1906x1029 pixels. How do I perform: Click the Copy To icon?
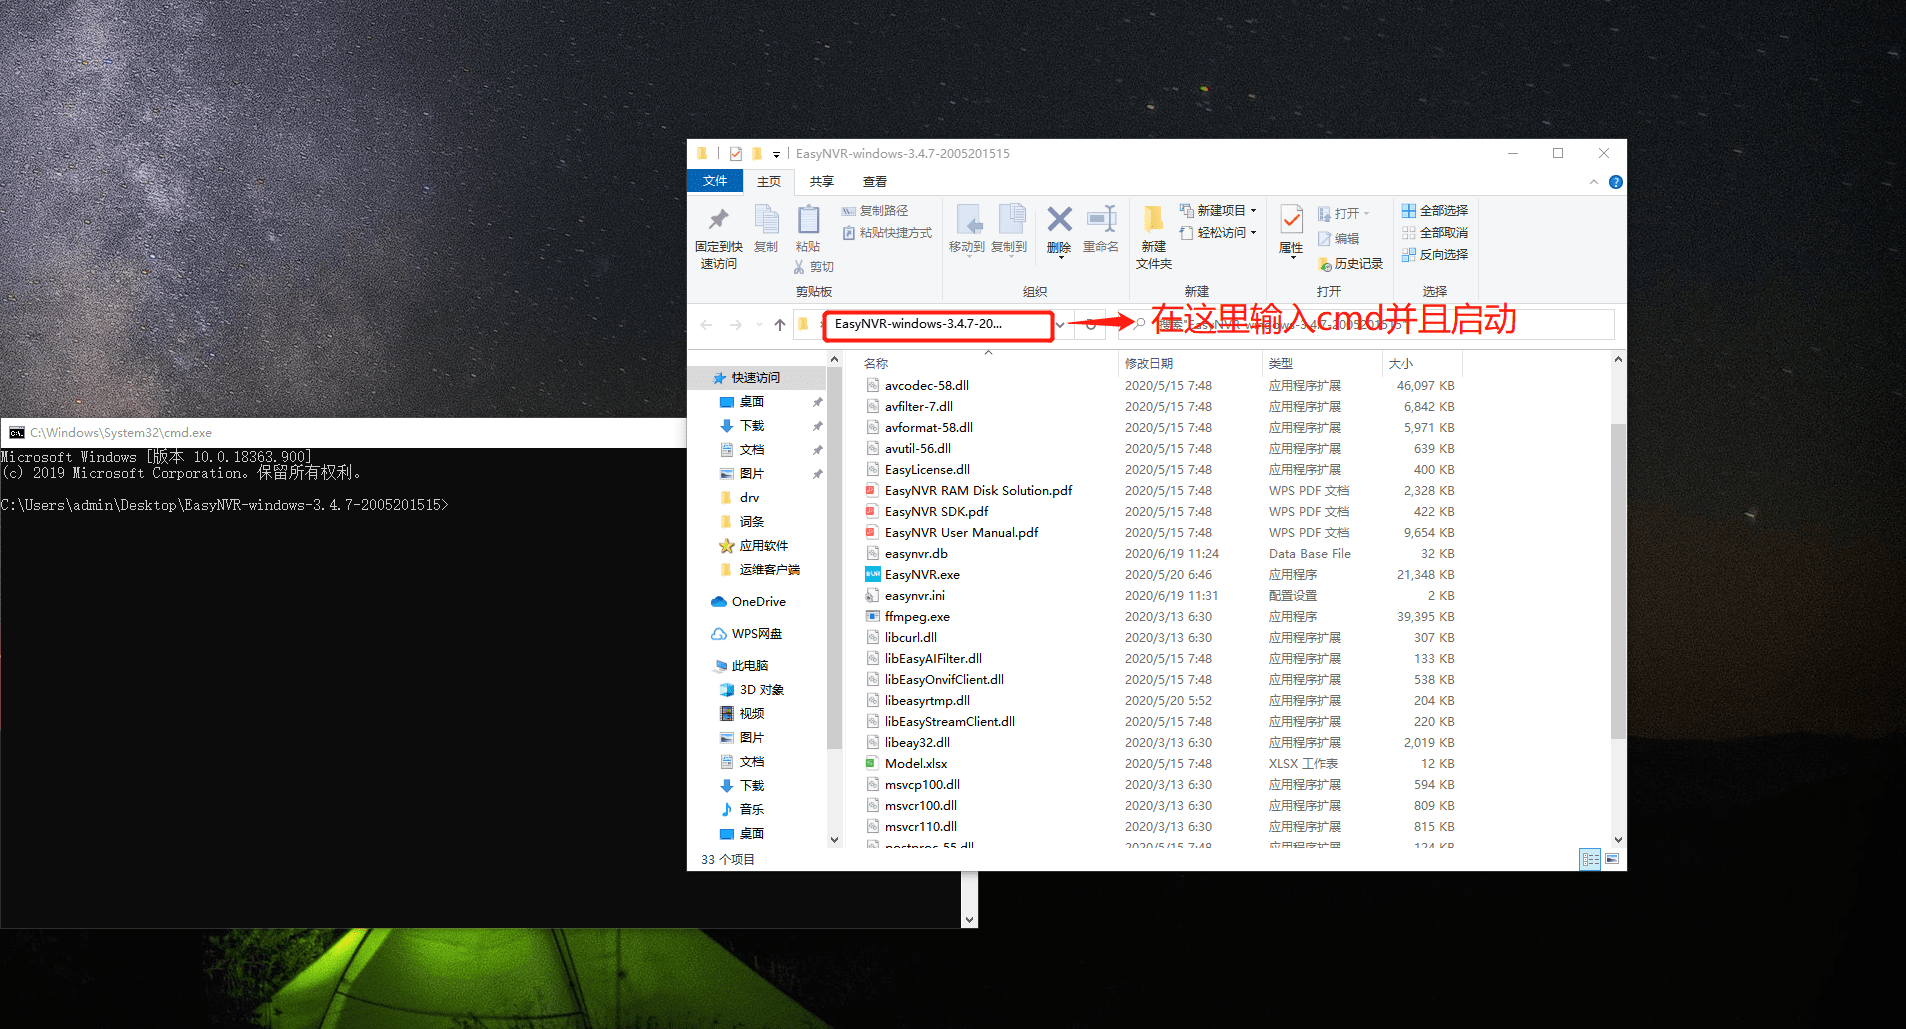[1010, 219]
